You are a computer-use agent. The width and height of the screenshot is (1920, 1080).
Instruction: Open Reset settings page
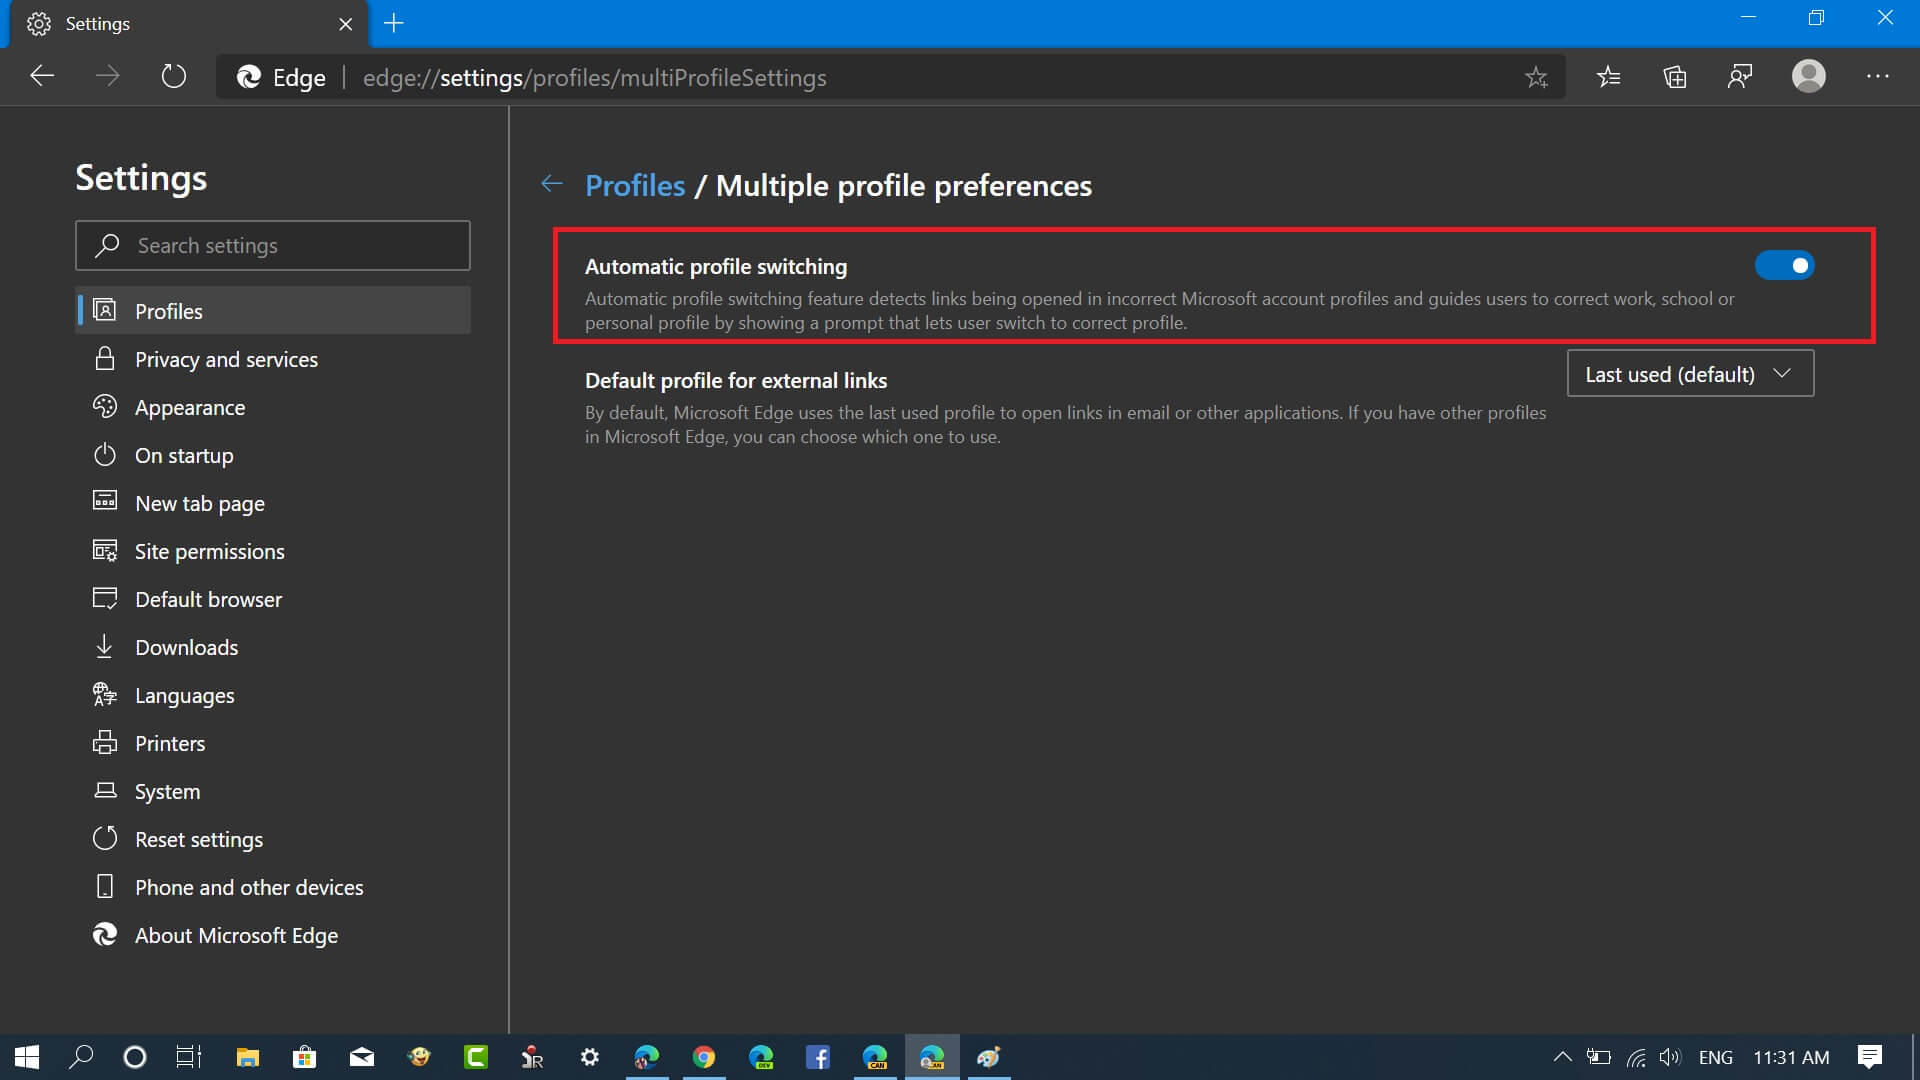point(198,839)
